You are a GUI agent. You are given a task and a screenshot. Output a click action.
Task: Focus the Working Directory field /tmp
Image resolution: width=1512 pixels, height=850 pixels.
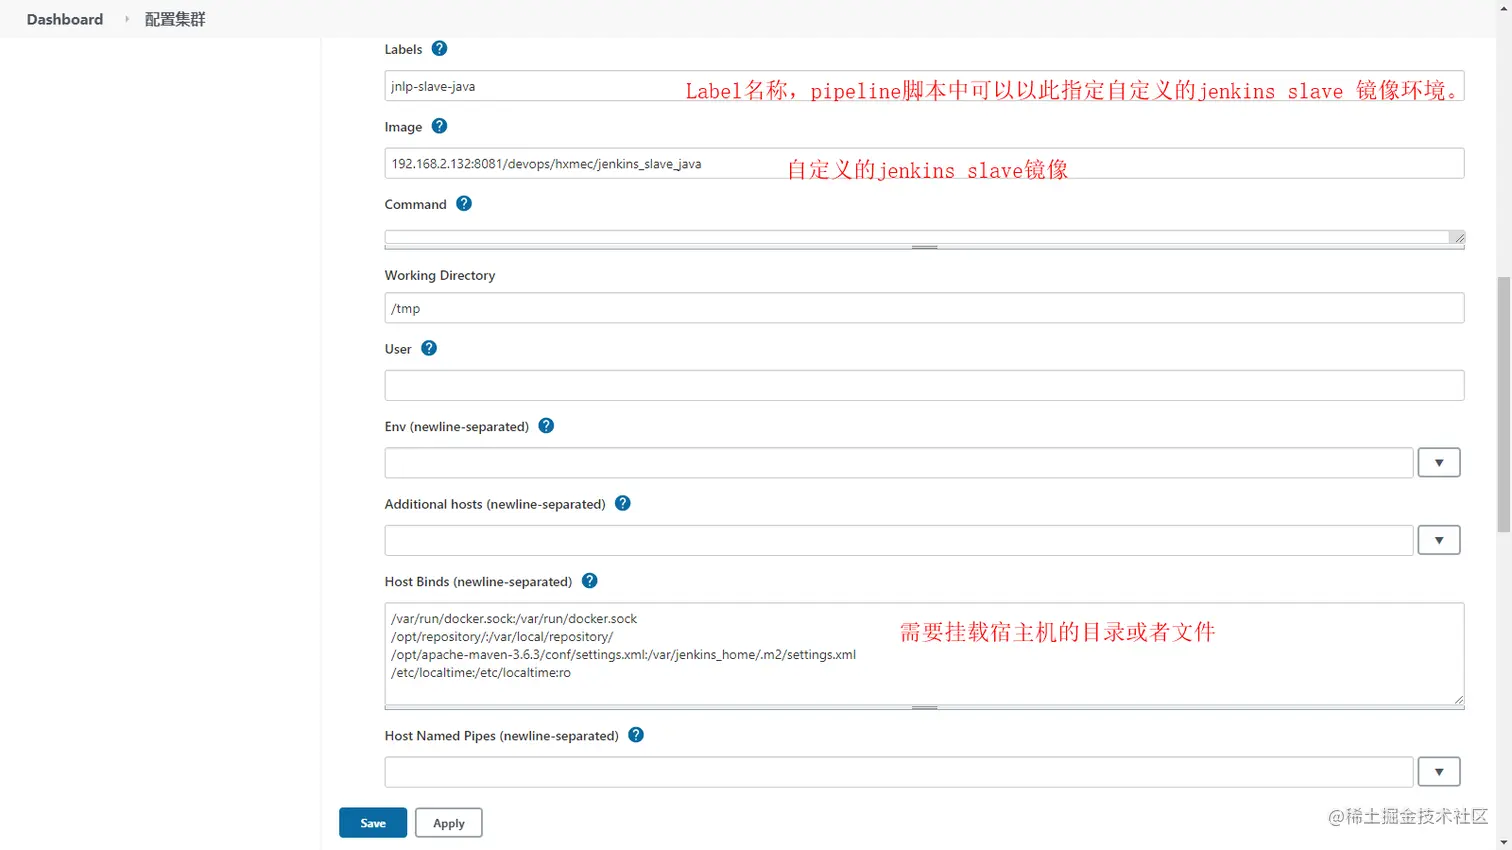tap(924, 308)
